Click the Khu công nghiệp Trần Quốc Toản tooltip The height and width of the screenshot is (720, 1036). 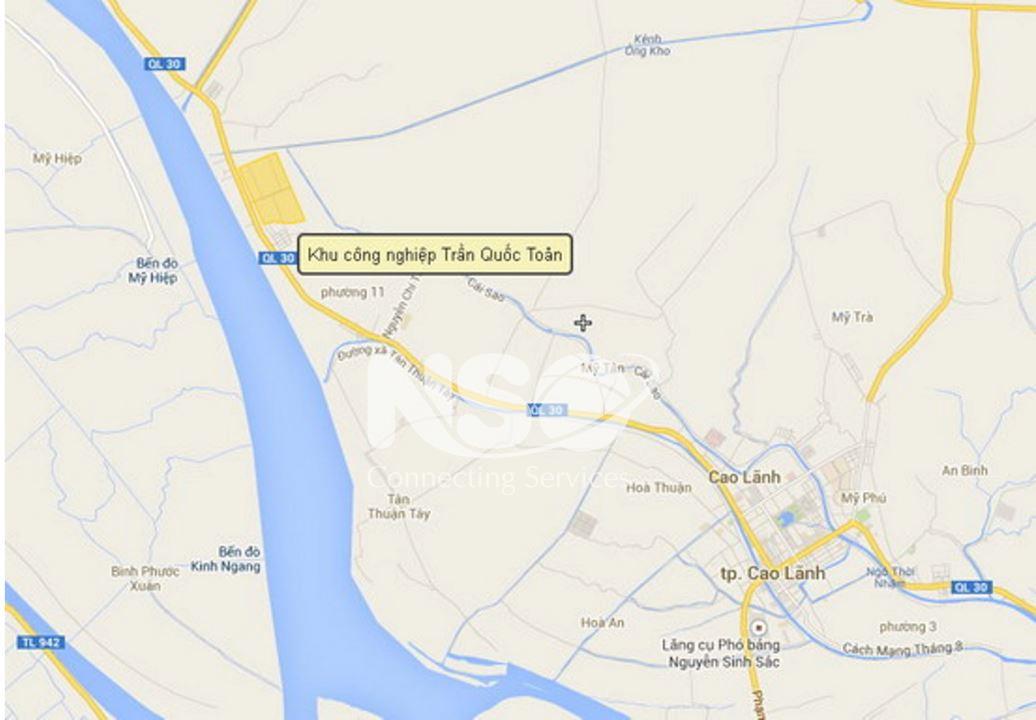coord(435,254)
